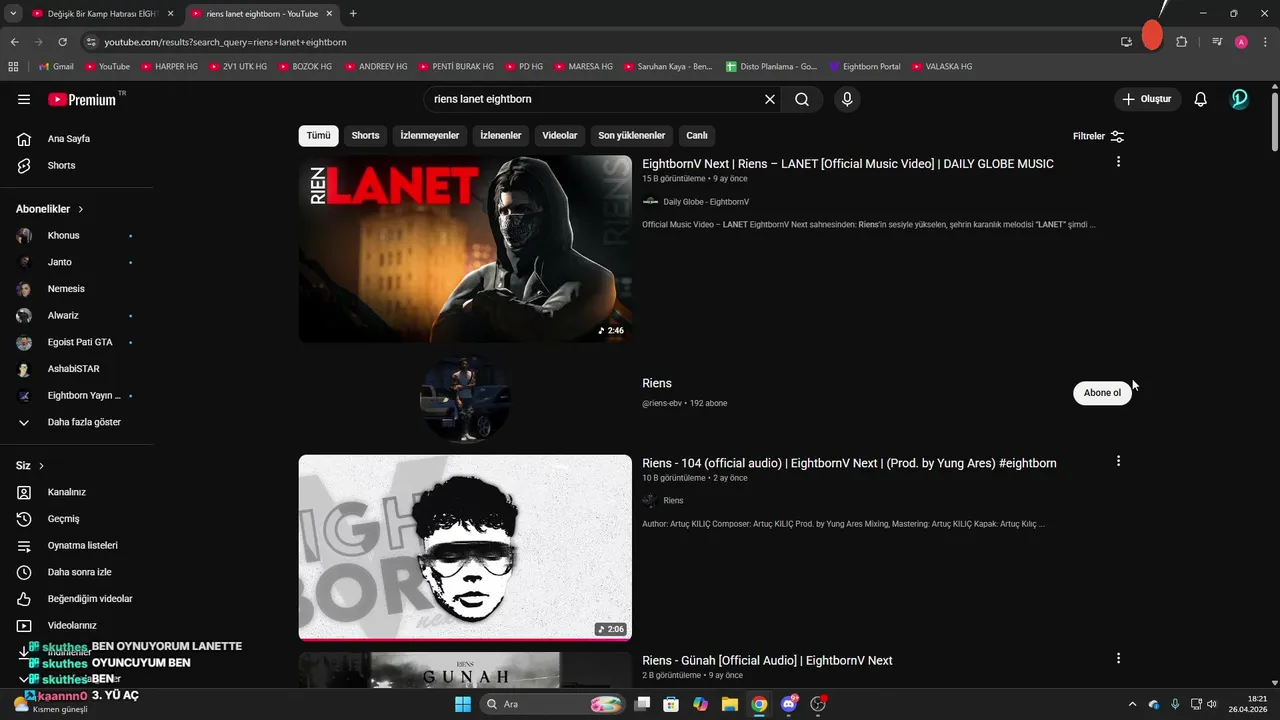
Task: Open the tab search dropdown arrow
Action: click(13, 14)
